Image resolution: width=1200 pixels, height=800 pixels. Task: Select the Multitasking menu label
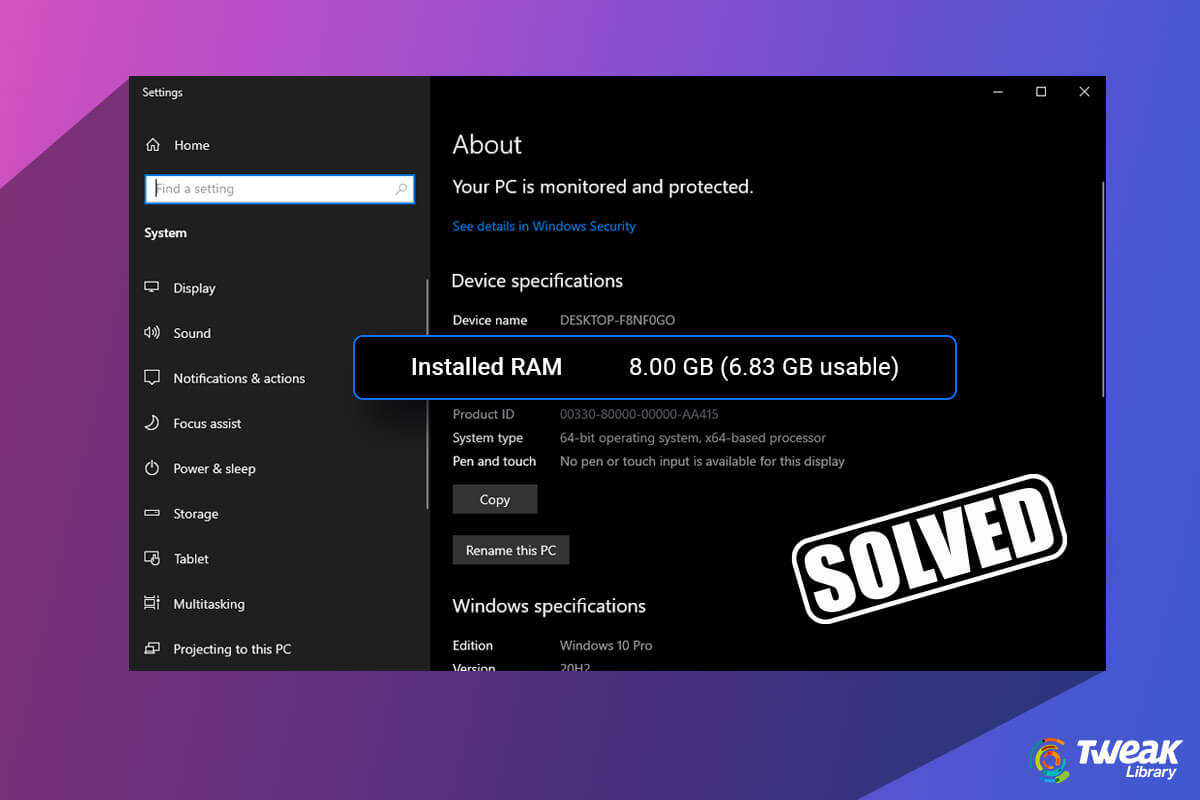[208, 604]
